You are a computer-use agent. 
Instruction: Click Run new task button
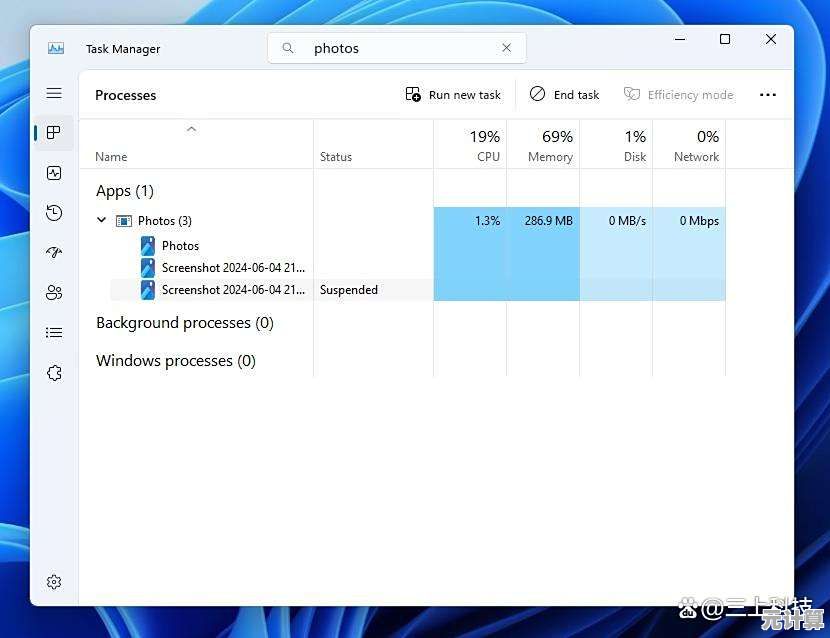pos(453,95)
